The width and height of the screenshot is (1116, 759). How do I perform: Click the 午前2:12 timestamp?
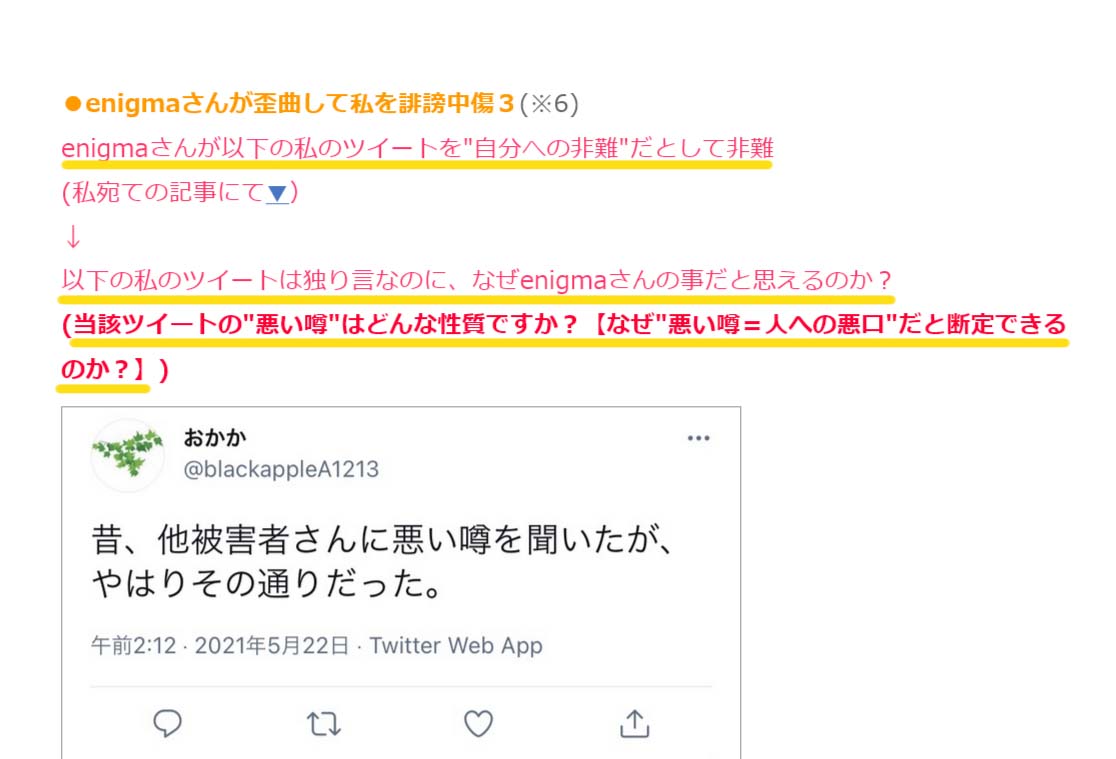[133, 646]
